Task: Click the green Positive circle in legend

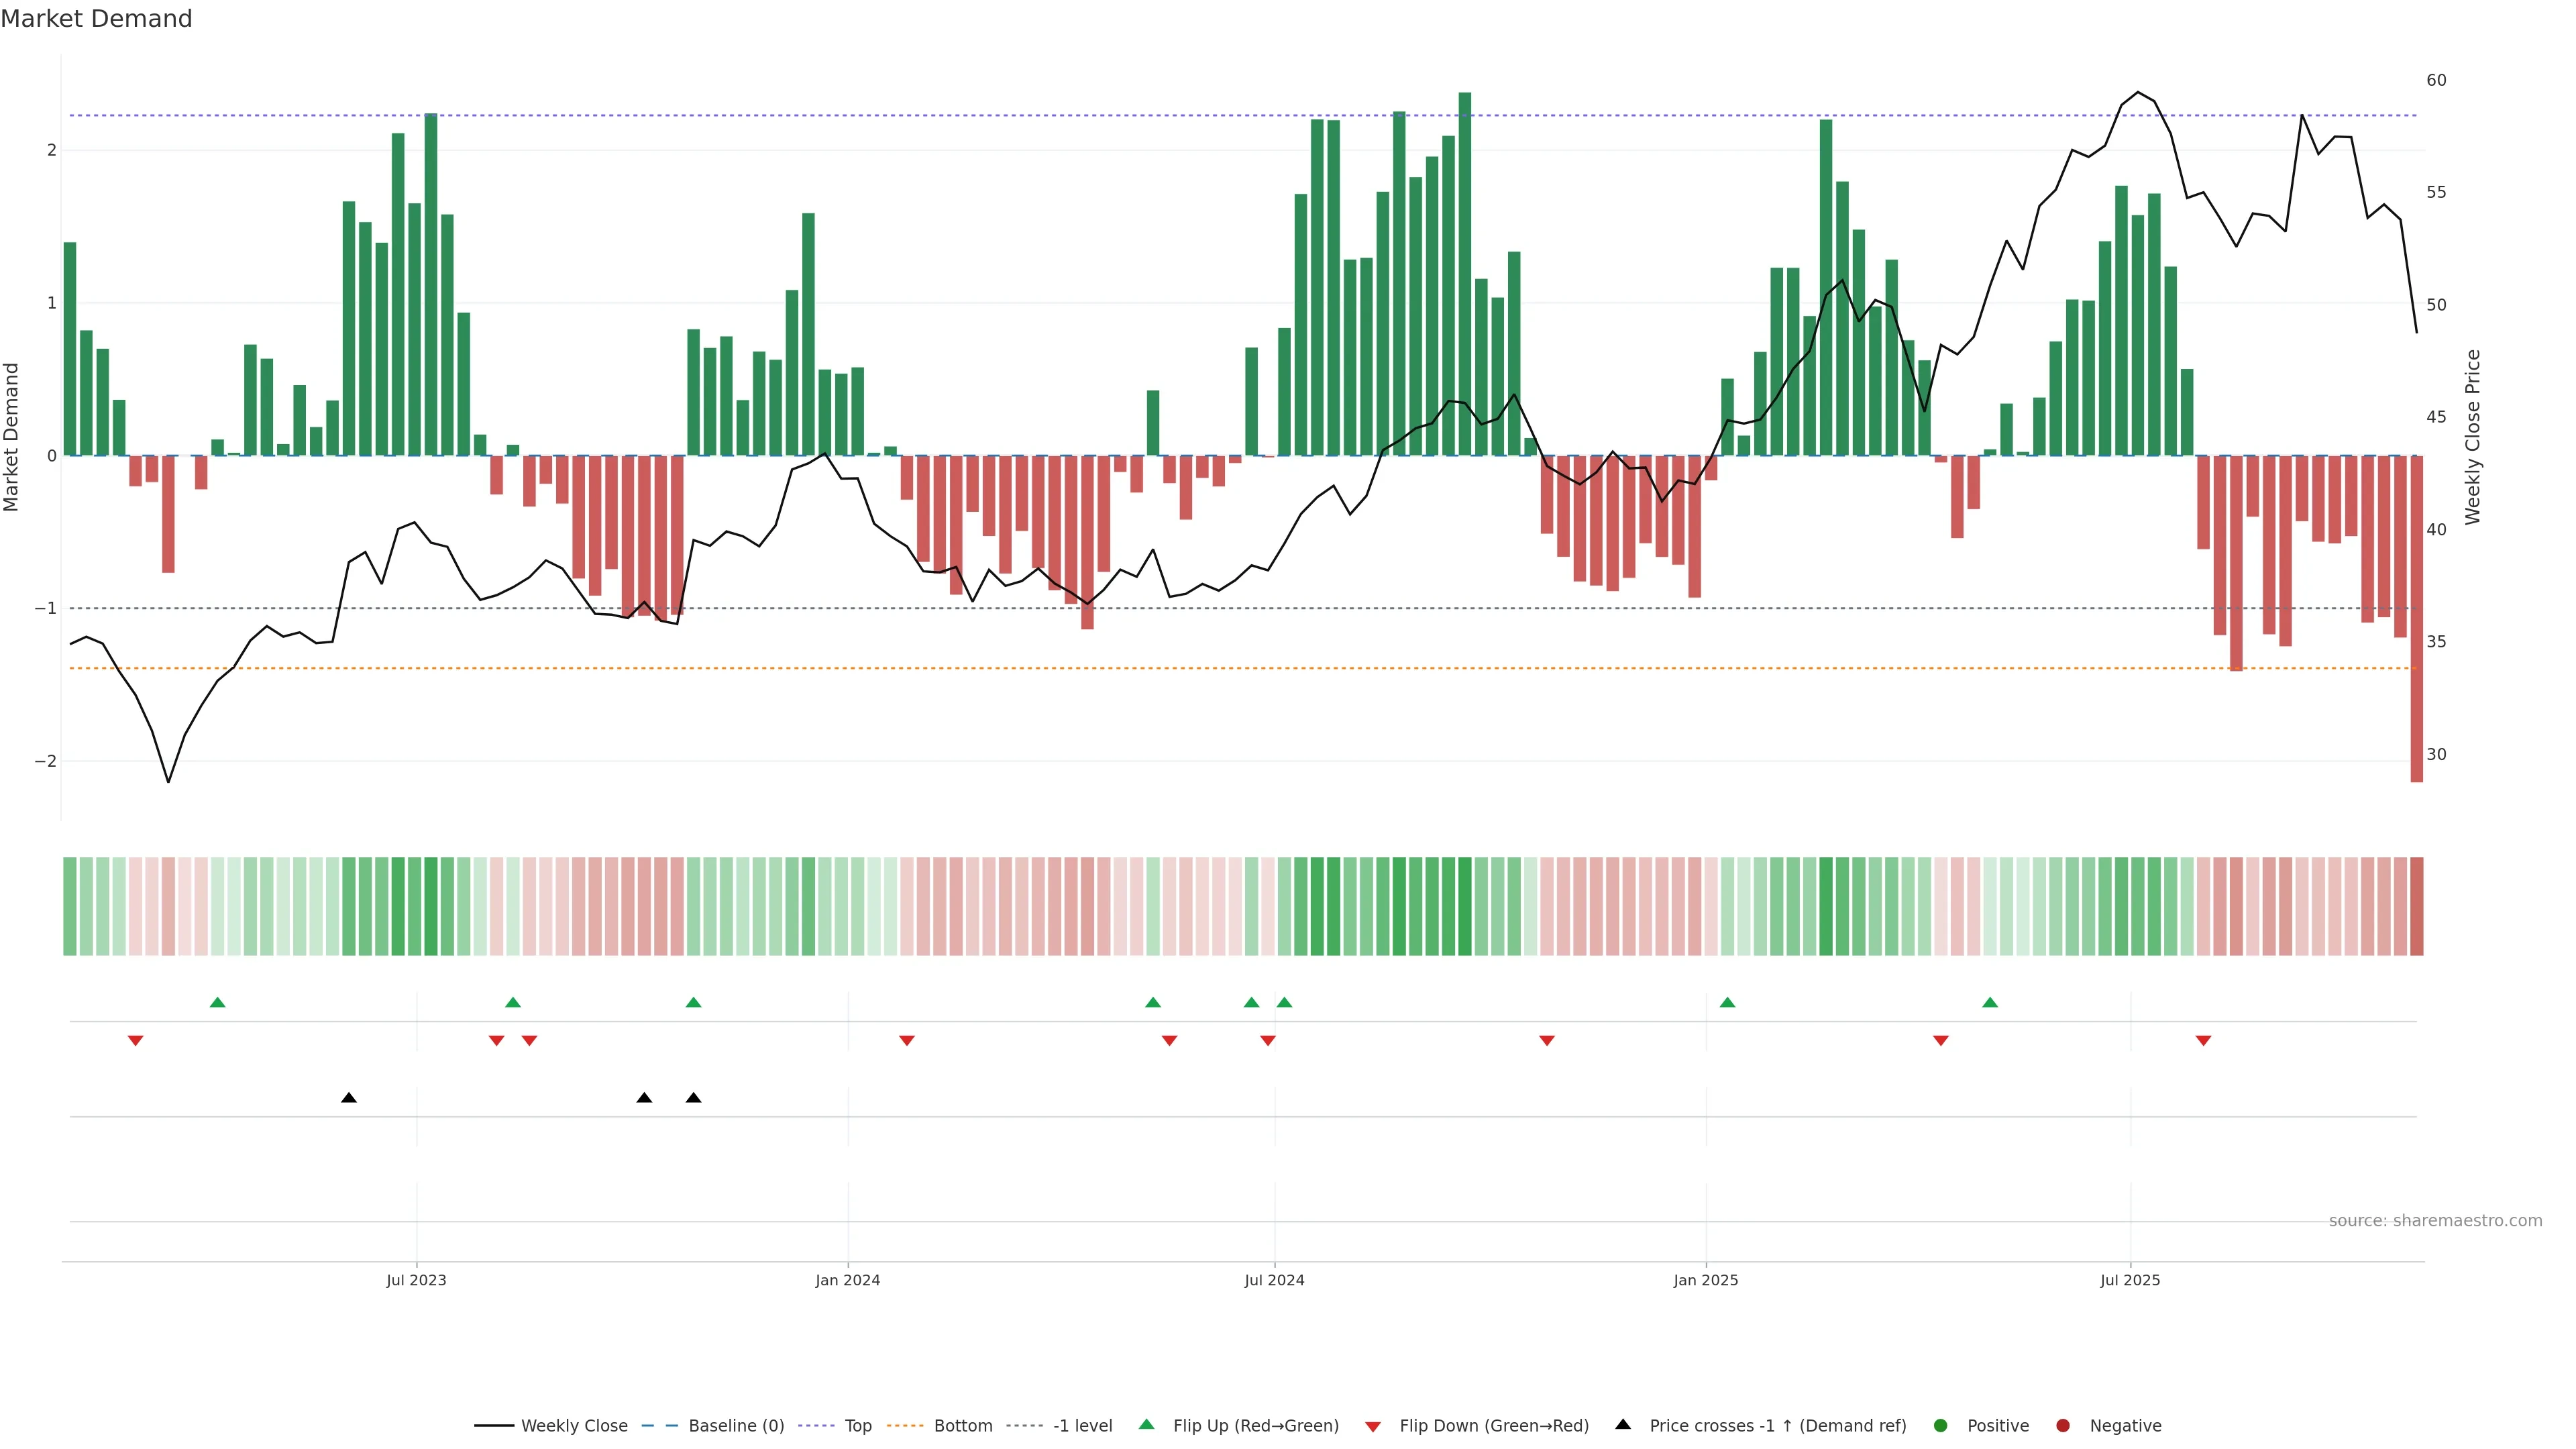Action: click(x=1941, y=1425)
